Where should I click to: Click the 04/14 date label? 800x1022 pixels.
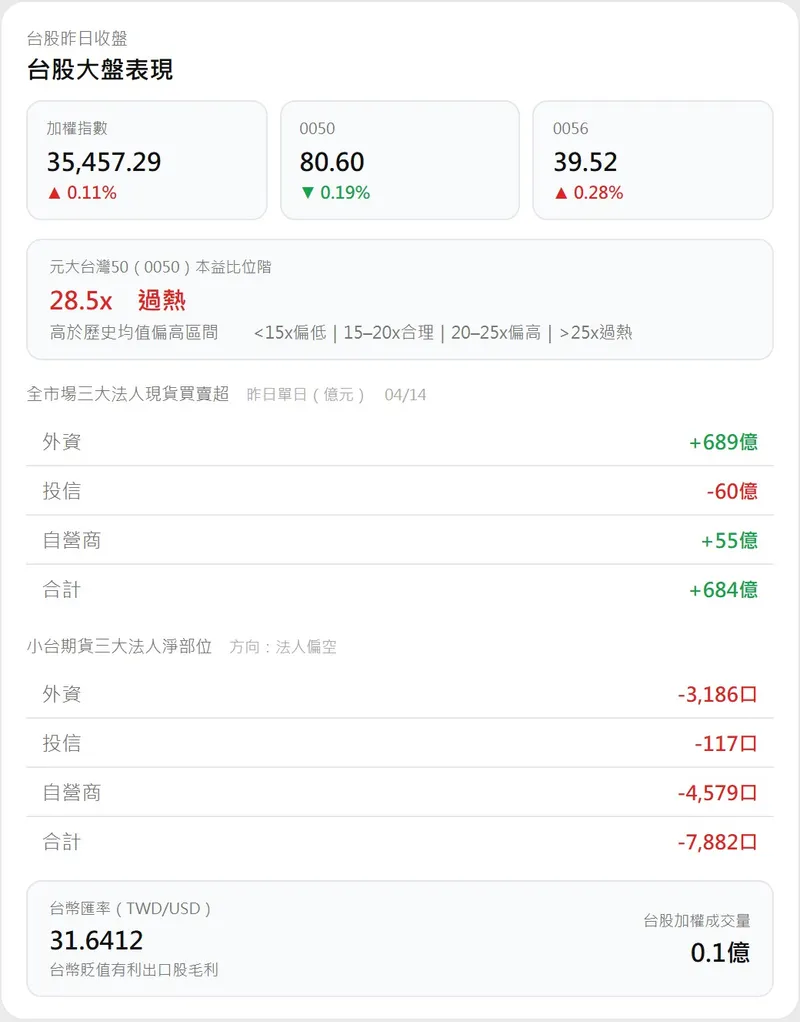pyautogui.click(x=405, y=395)
